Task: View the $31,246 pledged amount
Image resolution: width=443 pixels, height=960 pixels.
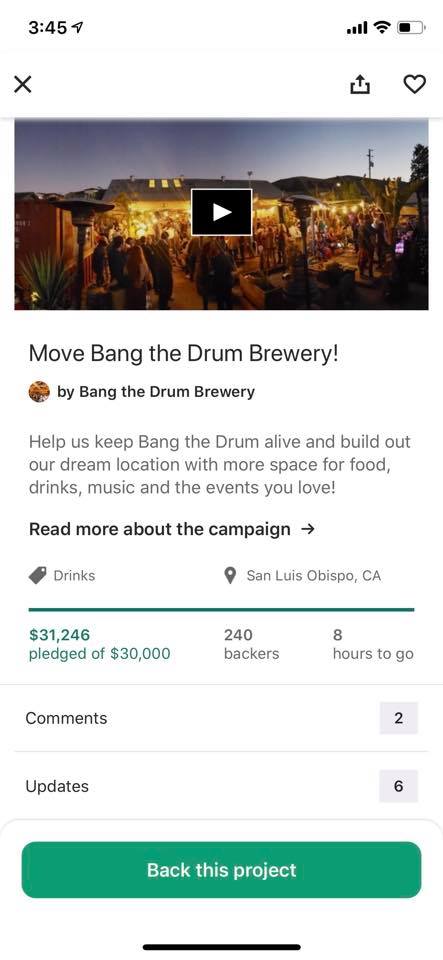Action: click(59, 635)
